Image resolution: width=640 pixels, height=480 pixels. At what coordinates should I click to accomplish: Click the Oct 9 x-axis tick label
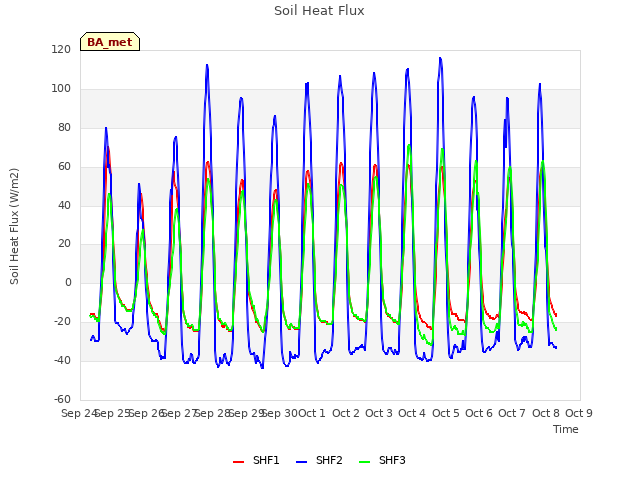579,413
